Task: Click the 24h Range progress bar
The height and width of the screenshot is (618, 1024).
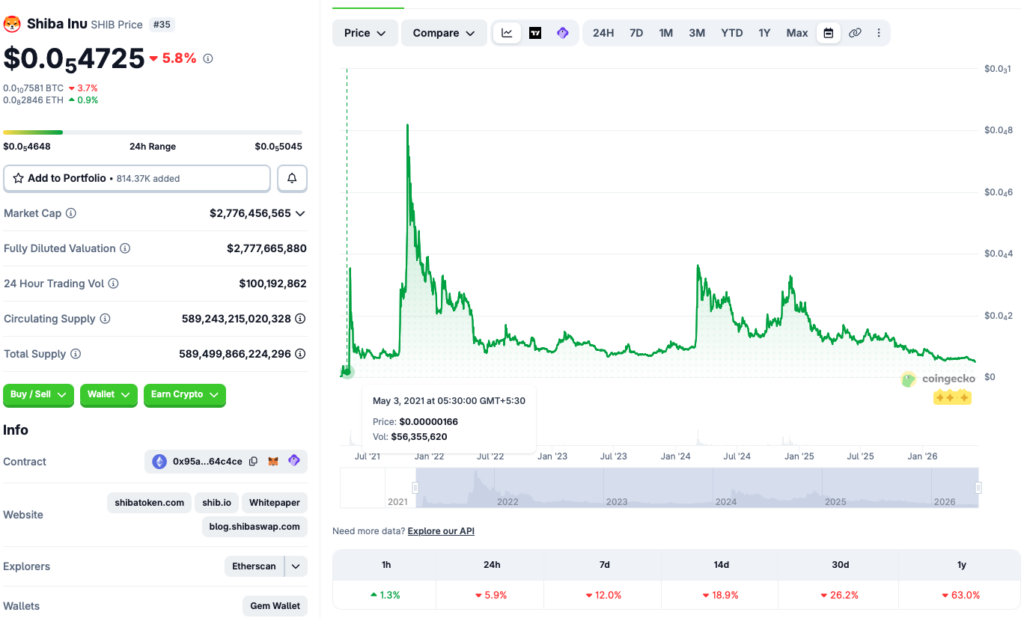Action: (x=153, y=133)
